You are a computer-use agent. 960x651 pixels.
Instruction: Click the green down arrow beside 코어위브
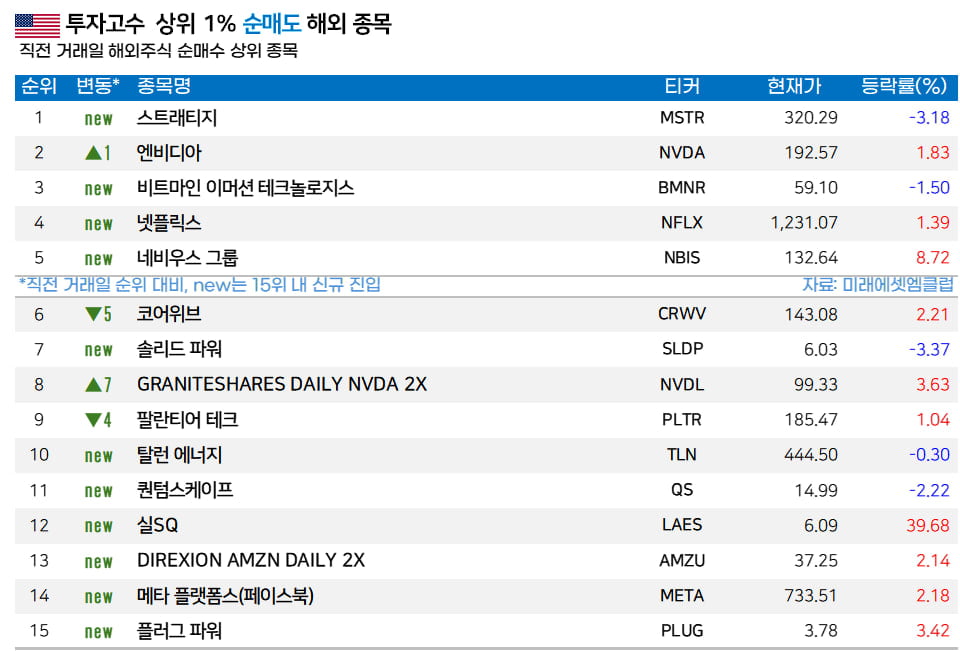point(92,314)
